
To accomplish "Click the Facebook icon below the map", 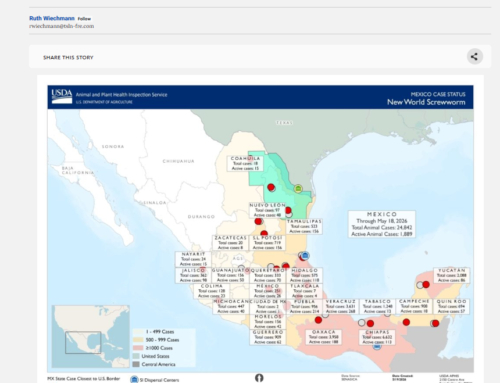I will tap(259, 378).
